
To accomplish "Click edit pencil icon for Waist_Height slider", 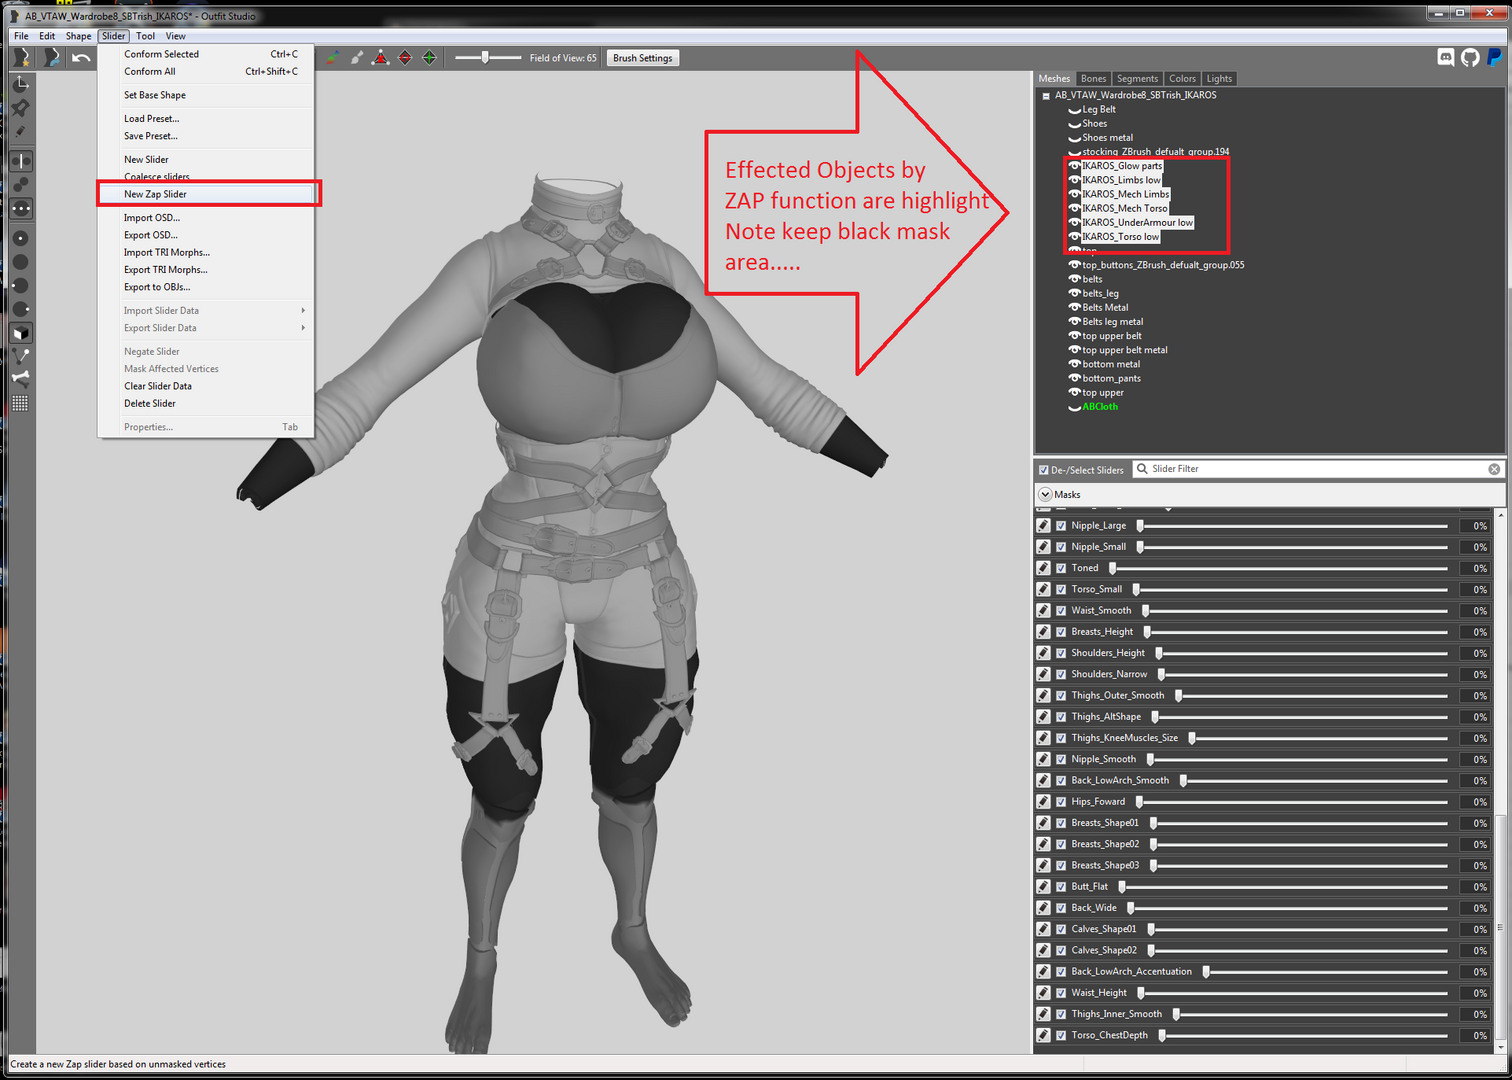I will [1044, 993].
